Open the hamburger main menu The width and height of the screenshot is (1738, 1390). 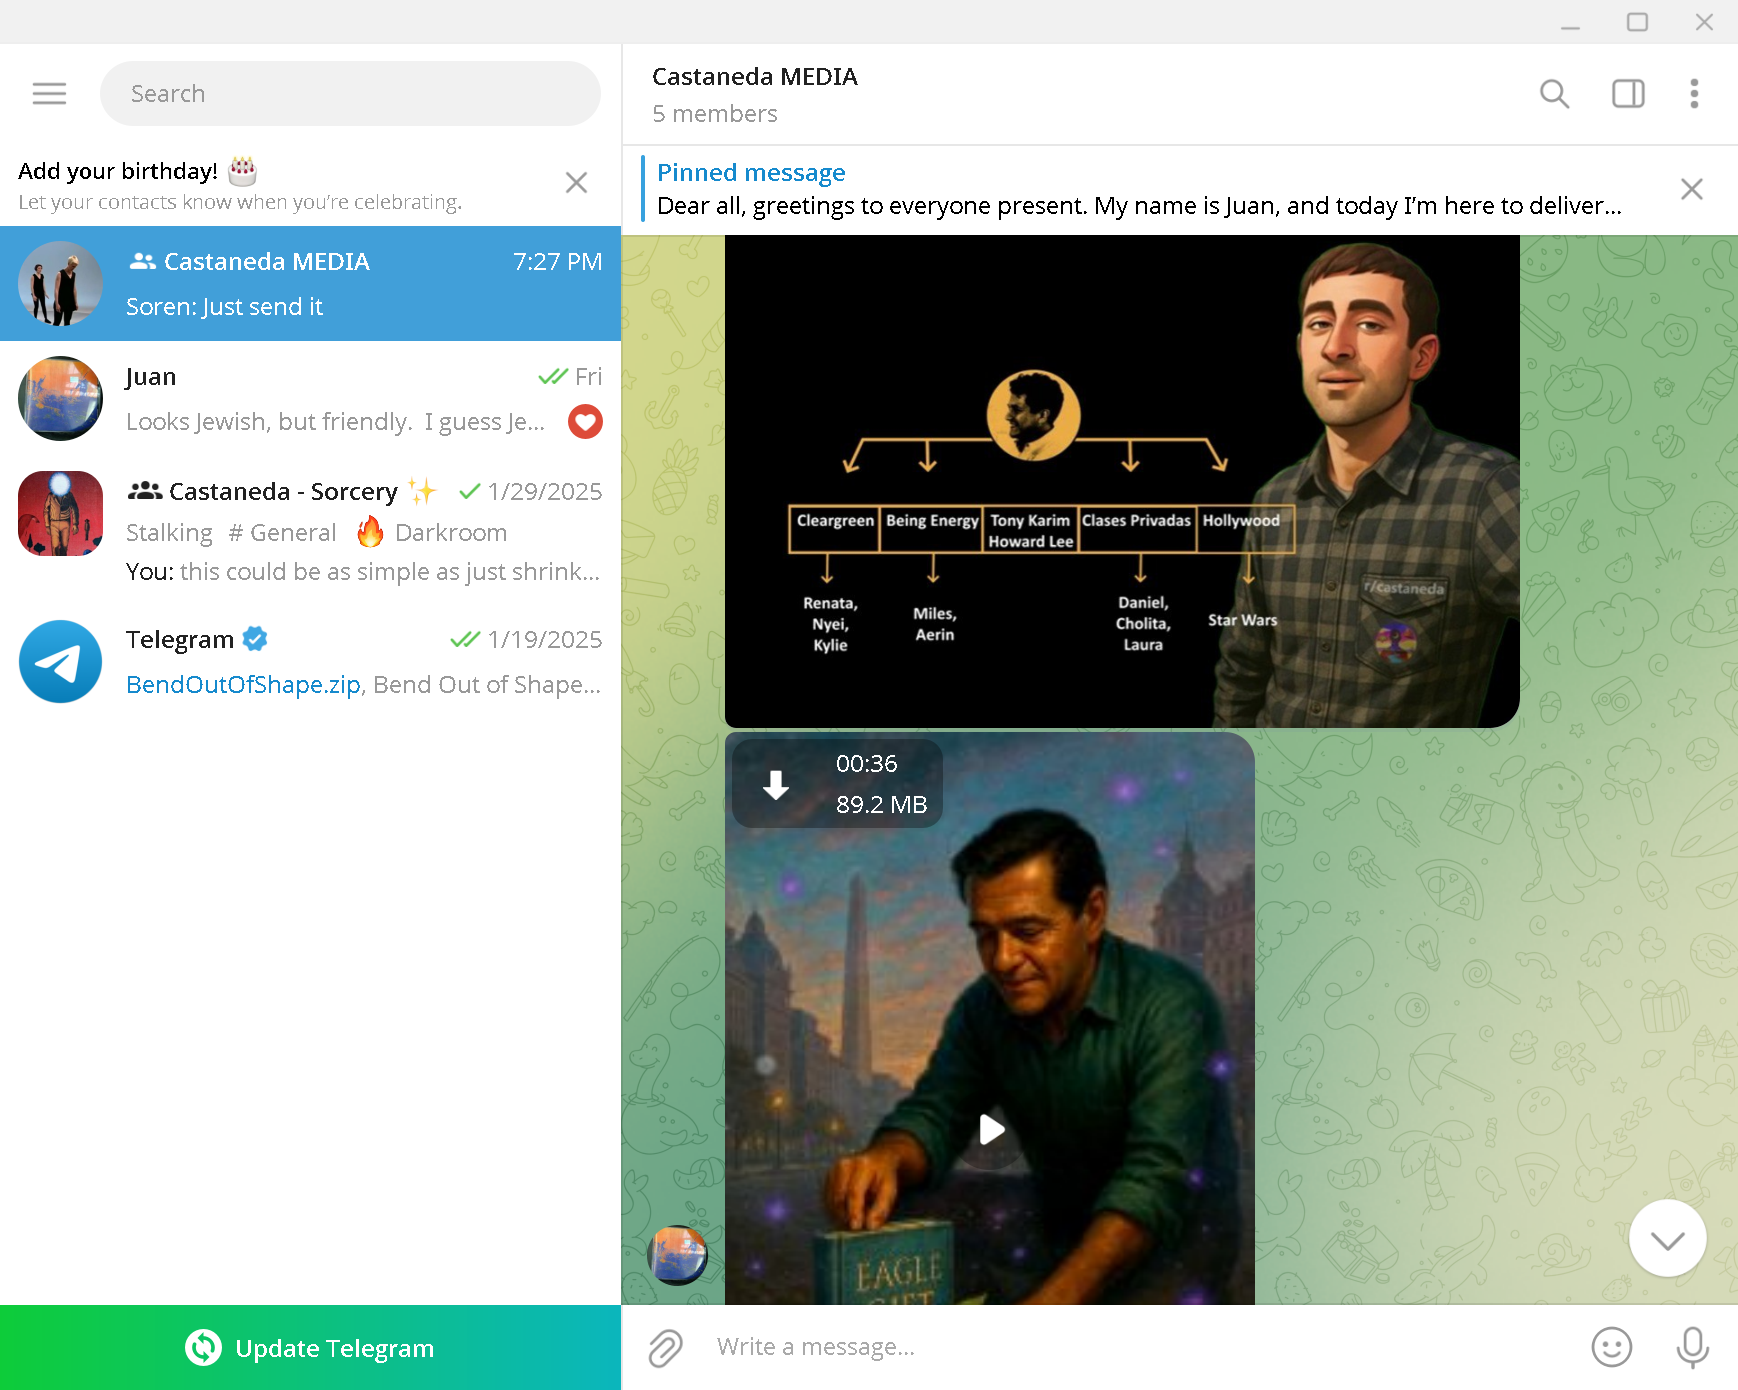[49, 94]
